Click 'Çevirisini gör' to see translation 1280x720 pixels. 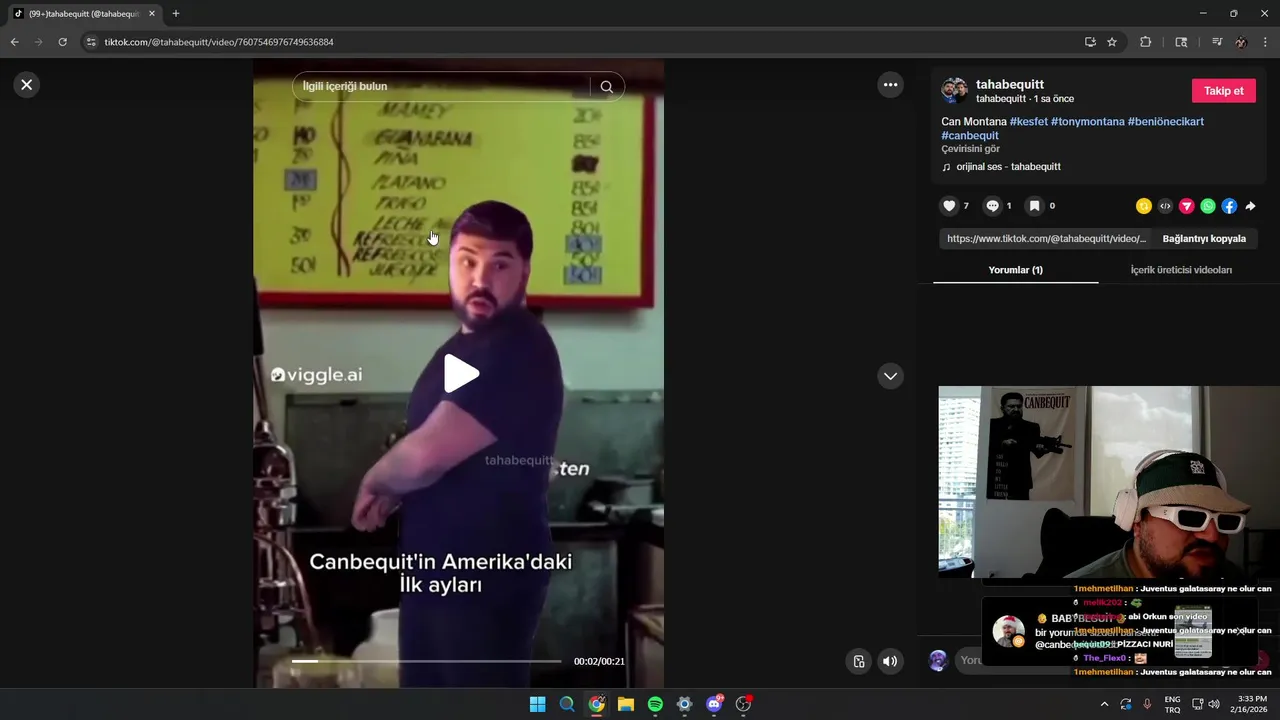[970, 149]
